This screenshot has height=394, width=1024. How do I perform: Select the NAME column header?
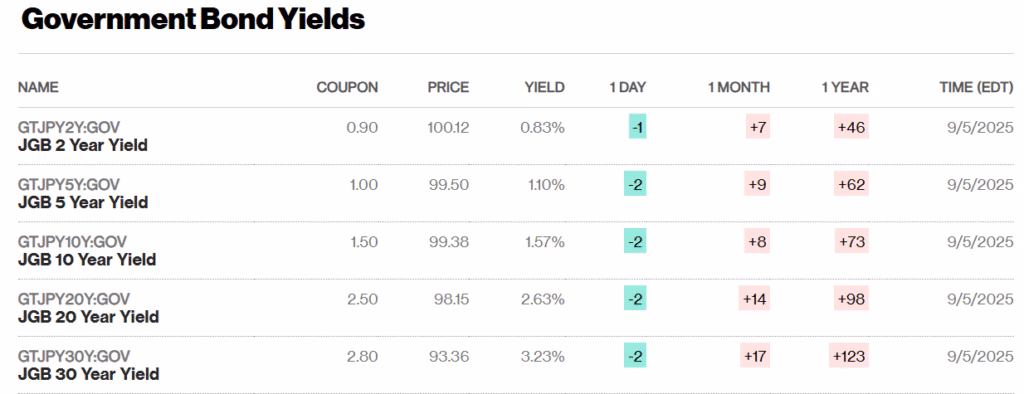(x=38, y=88)
